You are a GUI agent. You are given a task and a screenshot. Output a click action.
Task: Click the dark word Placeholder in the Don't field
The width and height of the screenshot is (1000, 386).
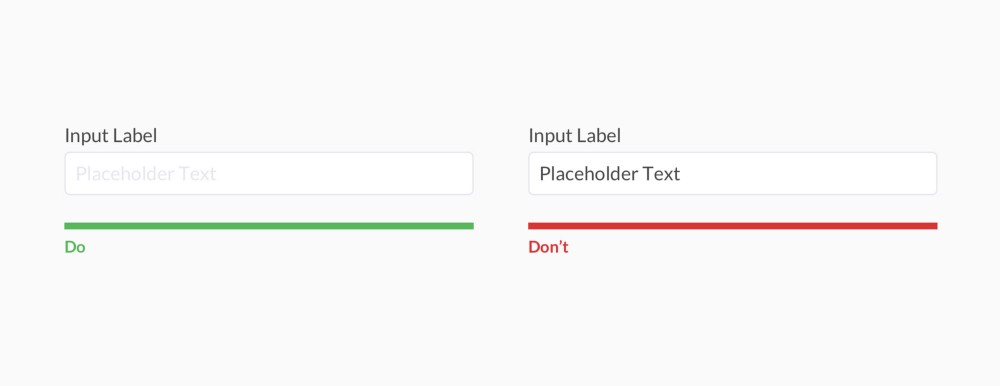pyautogui.click(x=588, y=174)
